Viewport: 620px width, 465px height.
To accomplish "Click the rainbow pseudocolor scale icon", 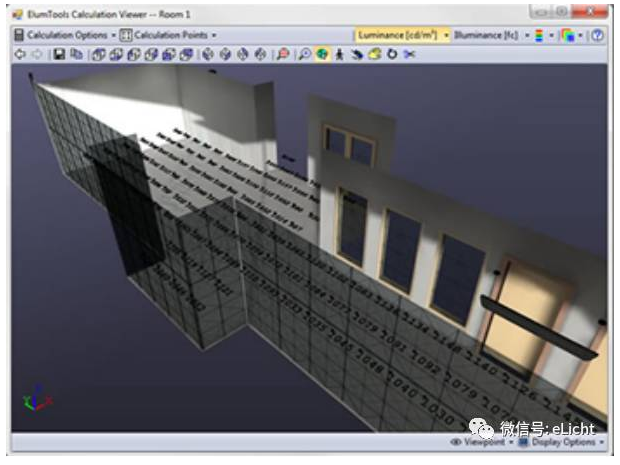I will click(x=539, y=35).
